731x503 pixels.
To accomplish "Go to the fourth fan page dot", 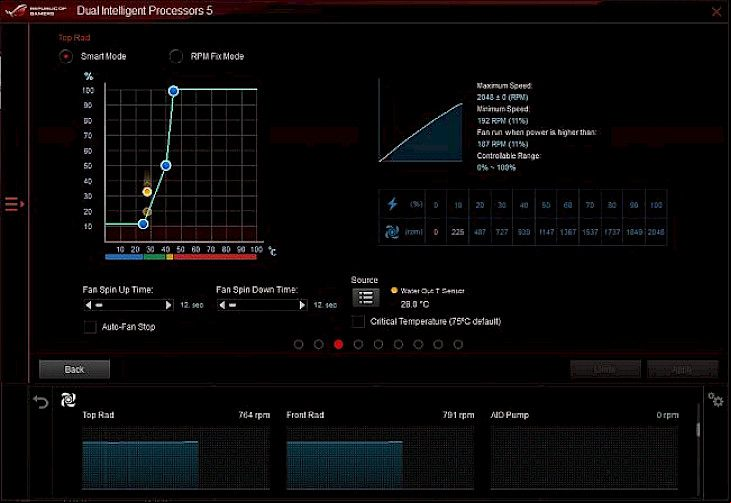I will tap(359, 345).
